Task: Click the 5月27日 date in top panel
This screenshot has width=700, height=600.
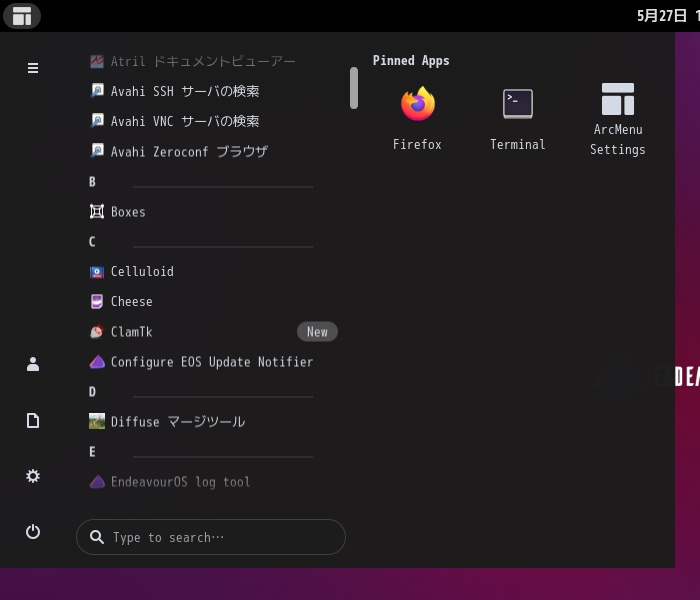Action: pyautogui.click(x=662, y=16)
